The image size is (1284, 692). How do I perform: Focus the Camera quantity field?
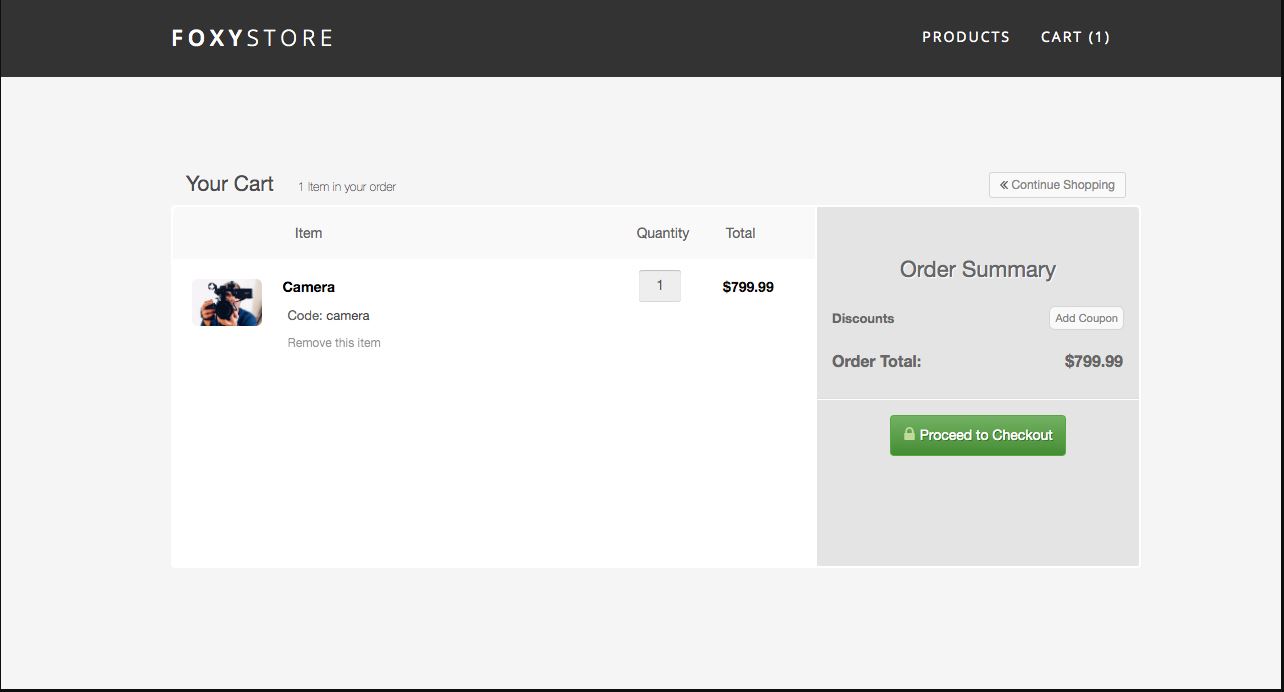659,286
